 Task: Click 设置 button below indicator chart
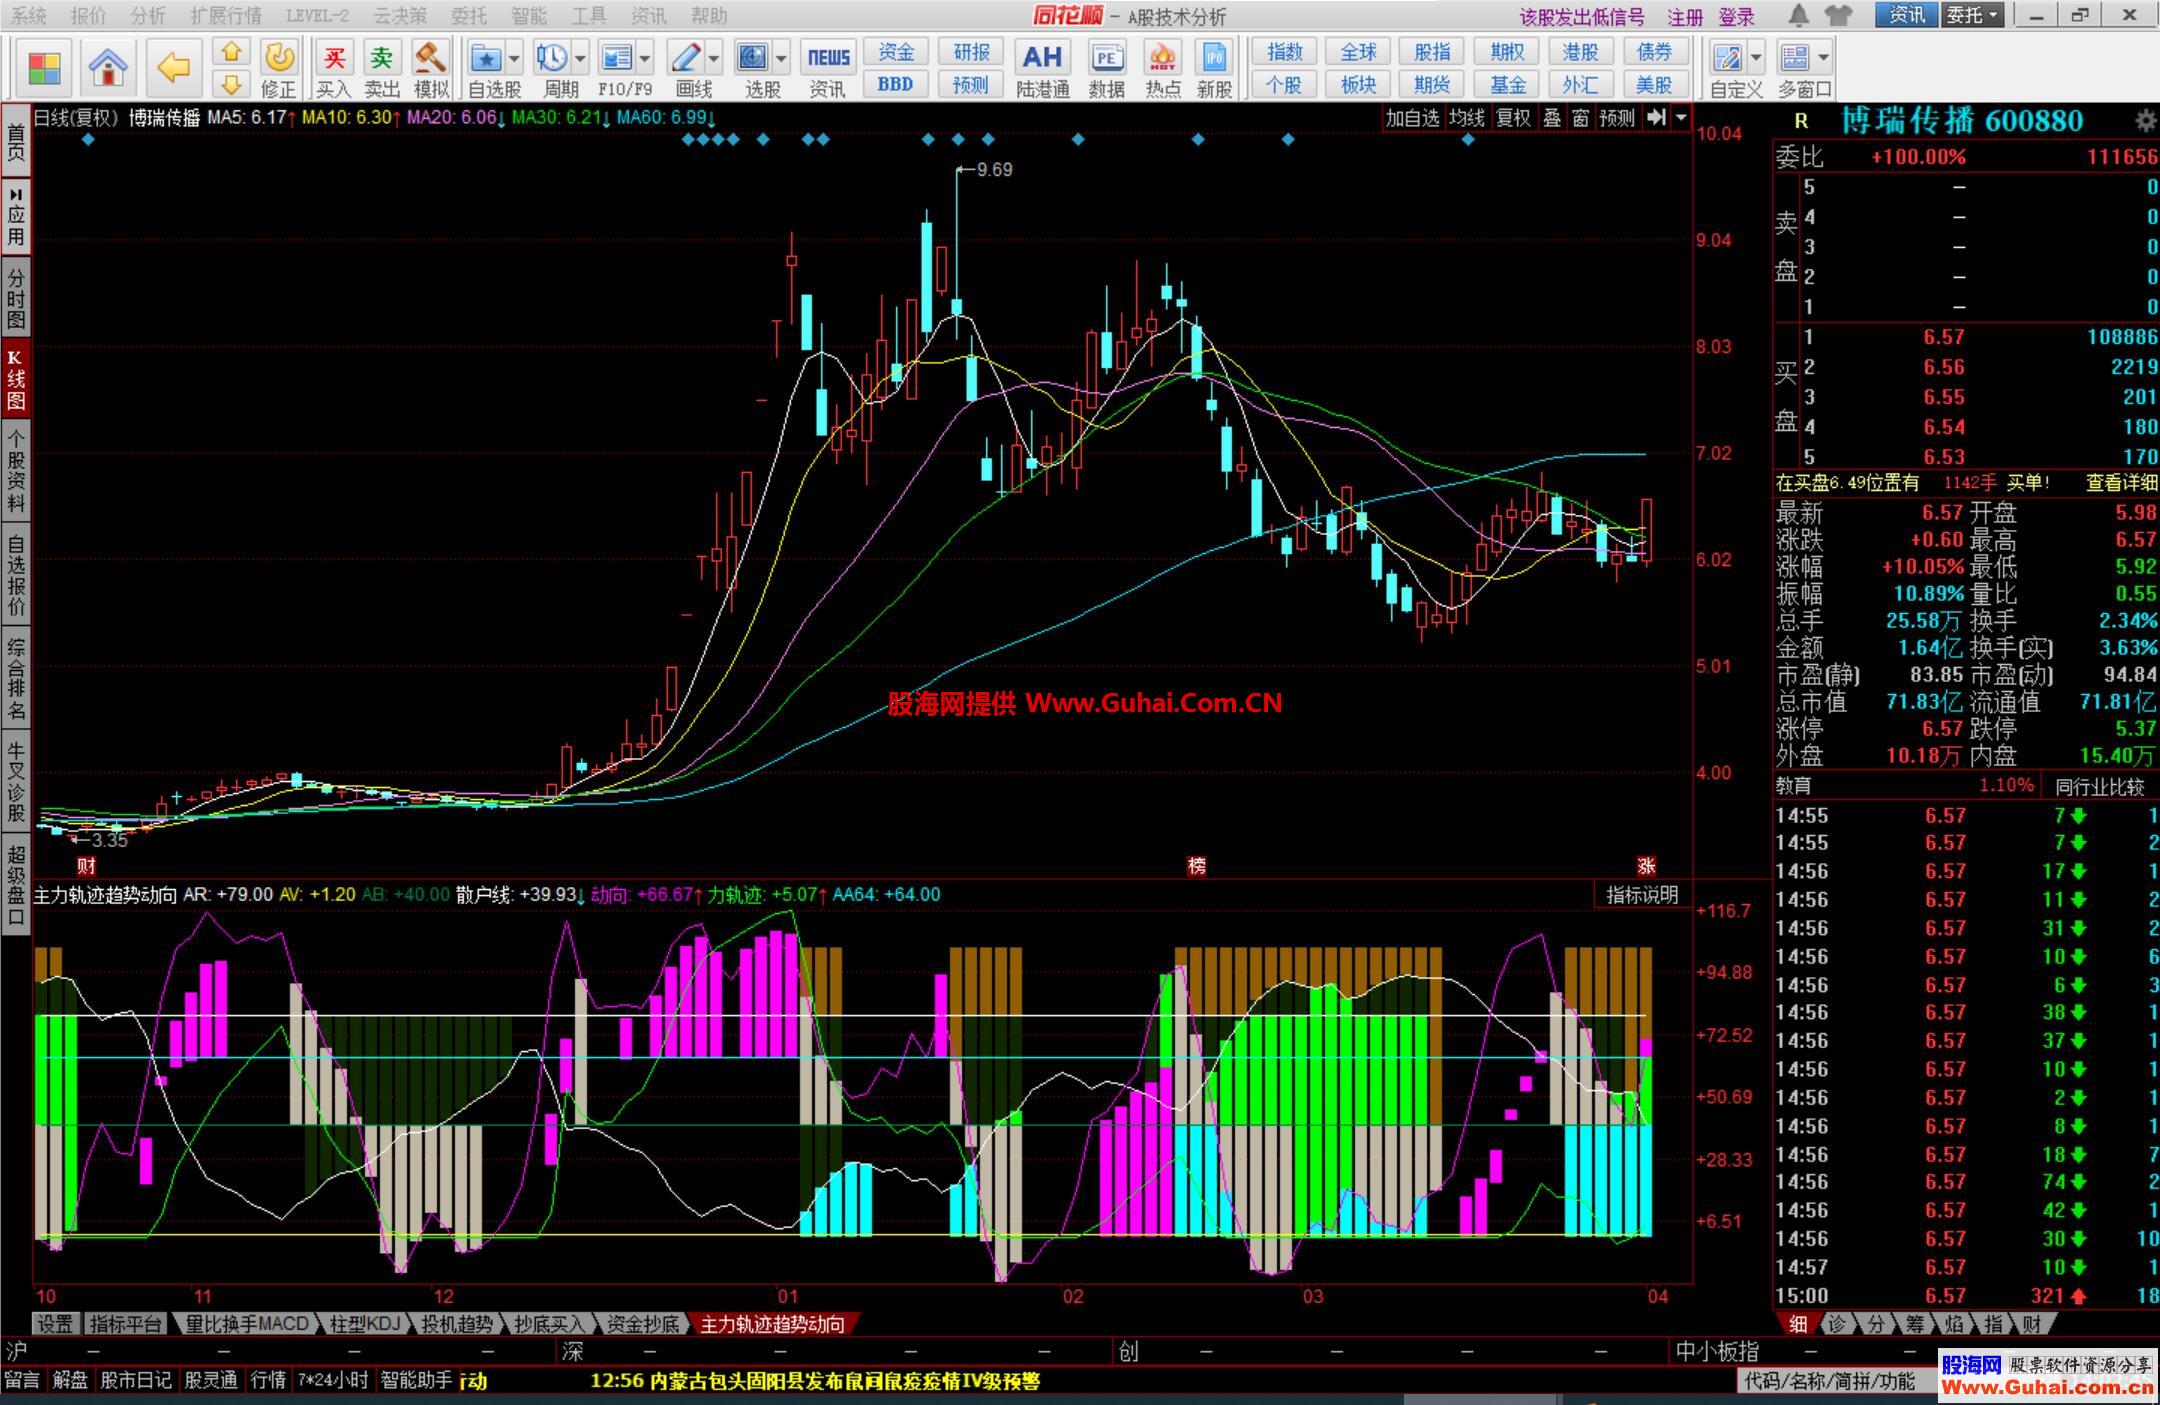click(x=56, y=1324)
